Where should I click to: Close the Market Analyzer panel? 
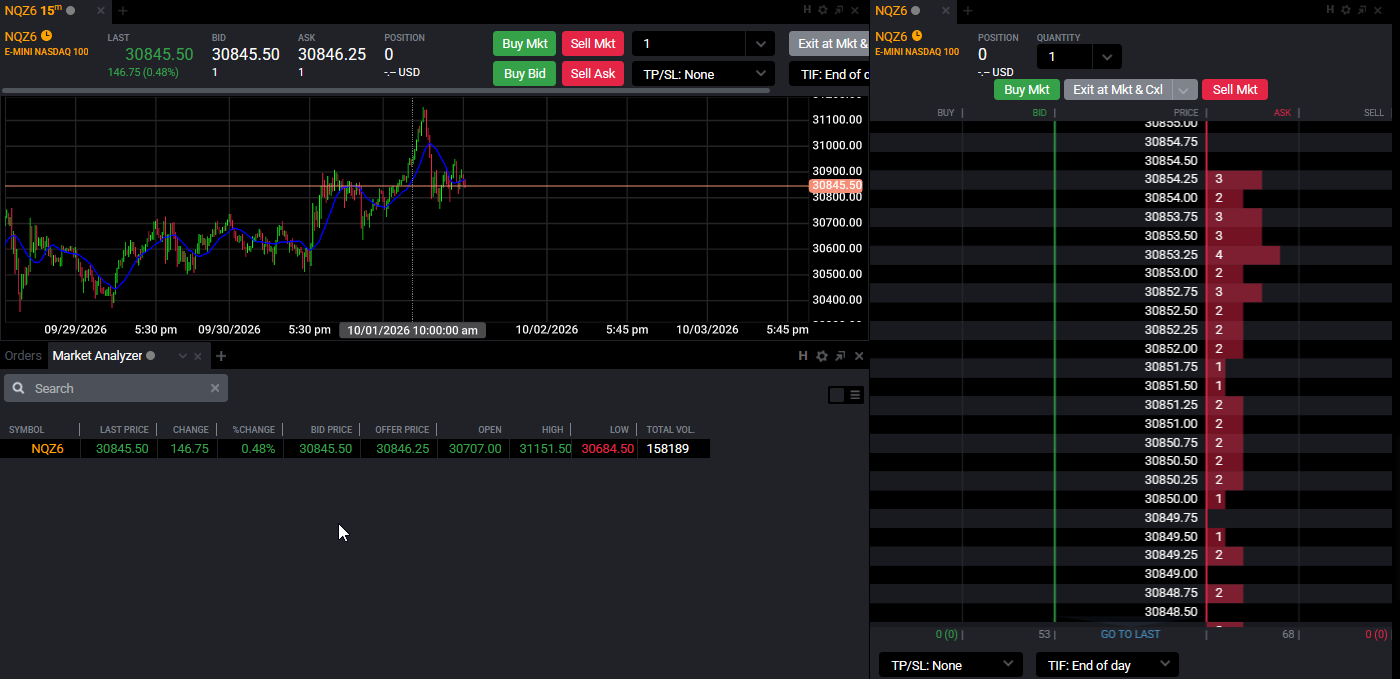859,356
